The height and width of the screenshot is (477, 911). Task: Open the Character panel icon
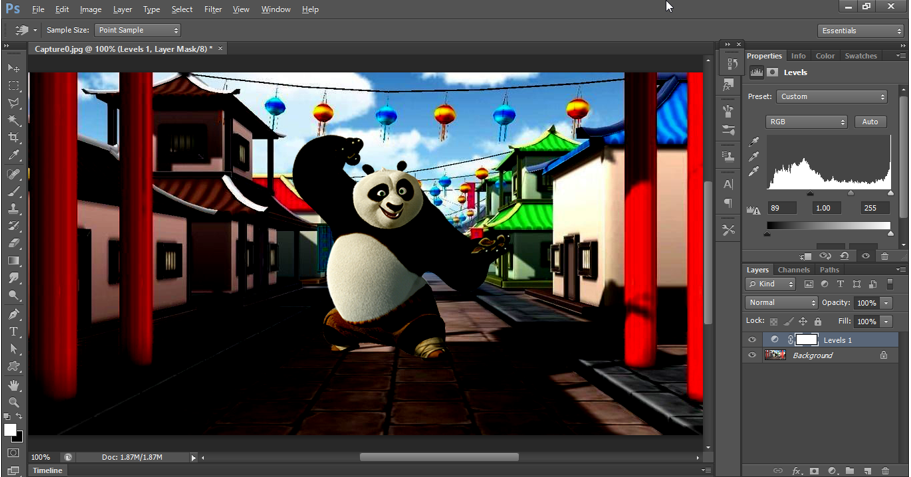coord(729,184)
